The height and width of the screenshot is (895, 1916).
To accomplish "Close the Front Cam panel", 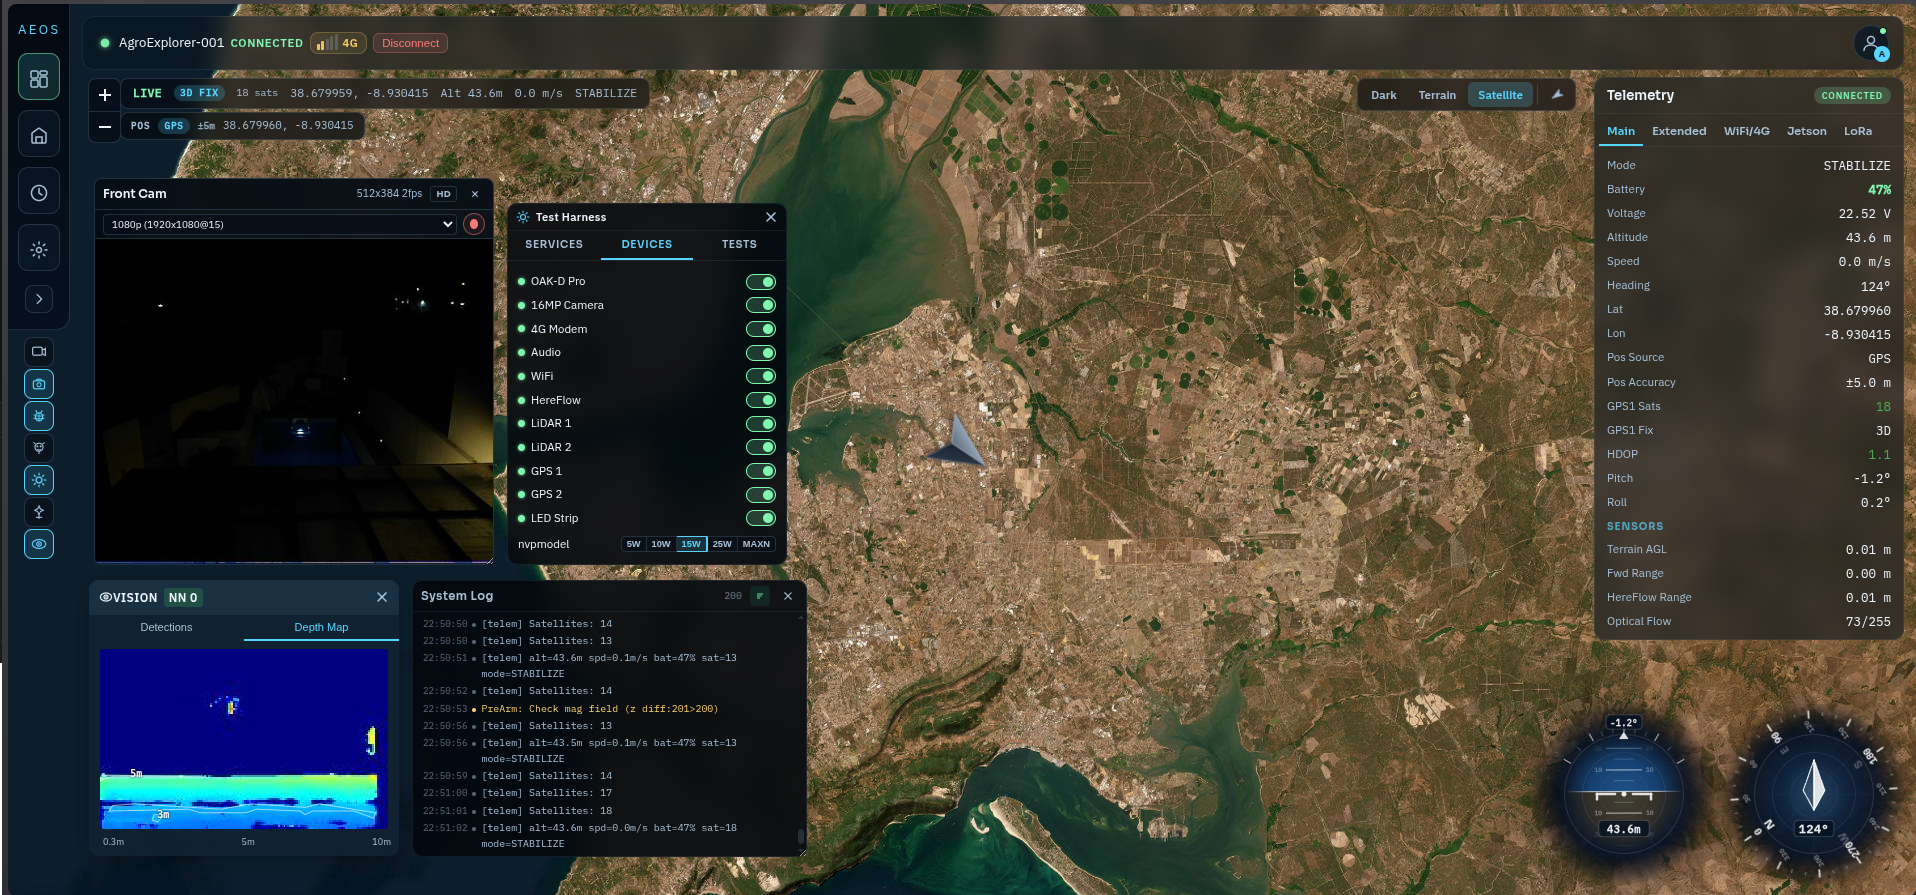I will coord(475,194).
